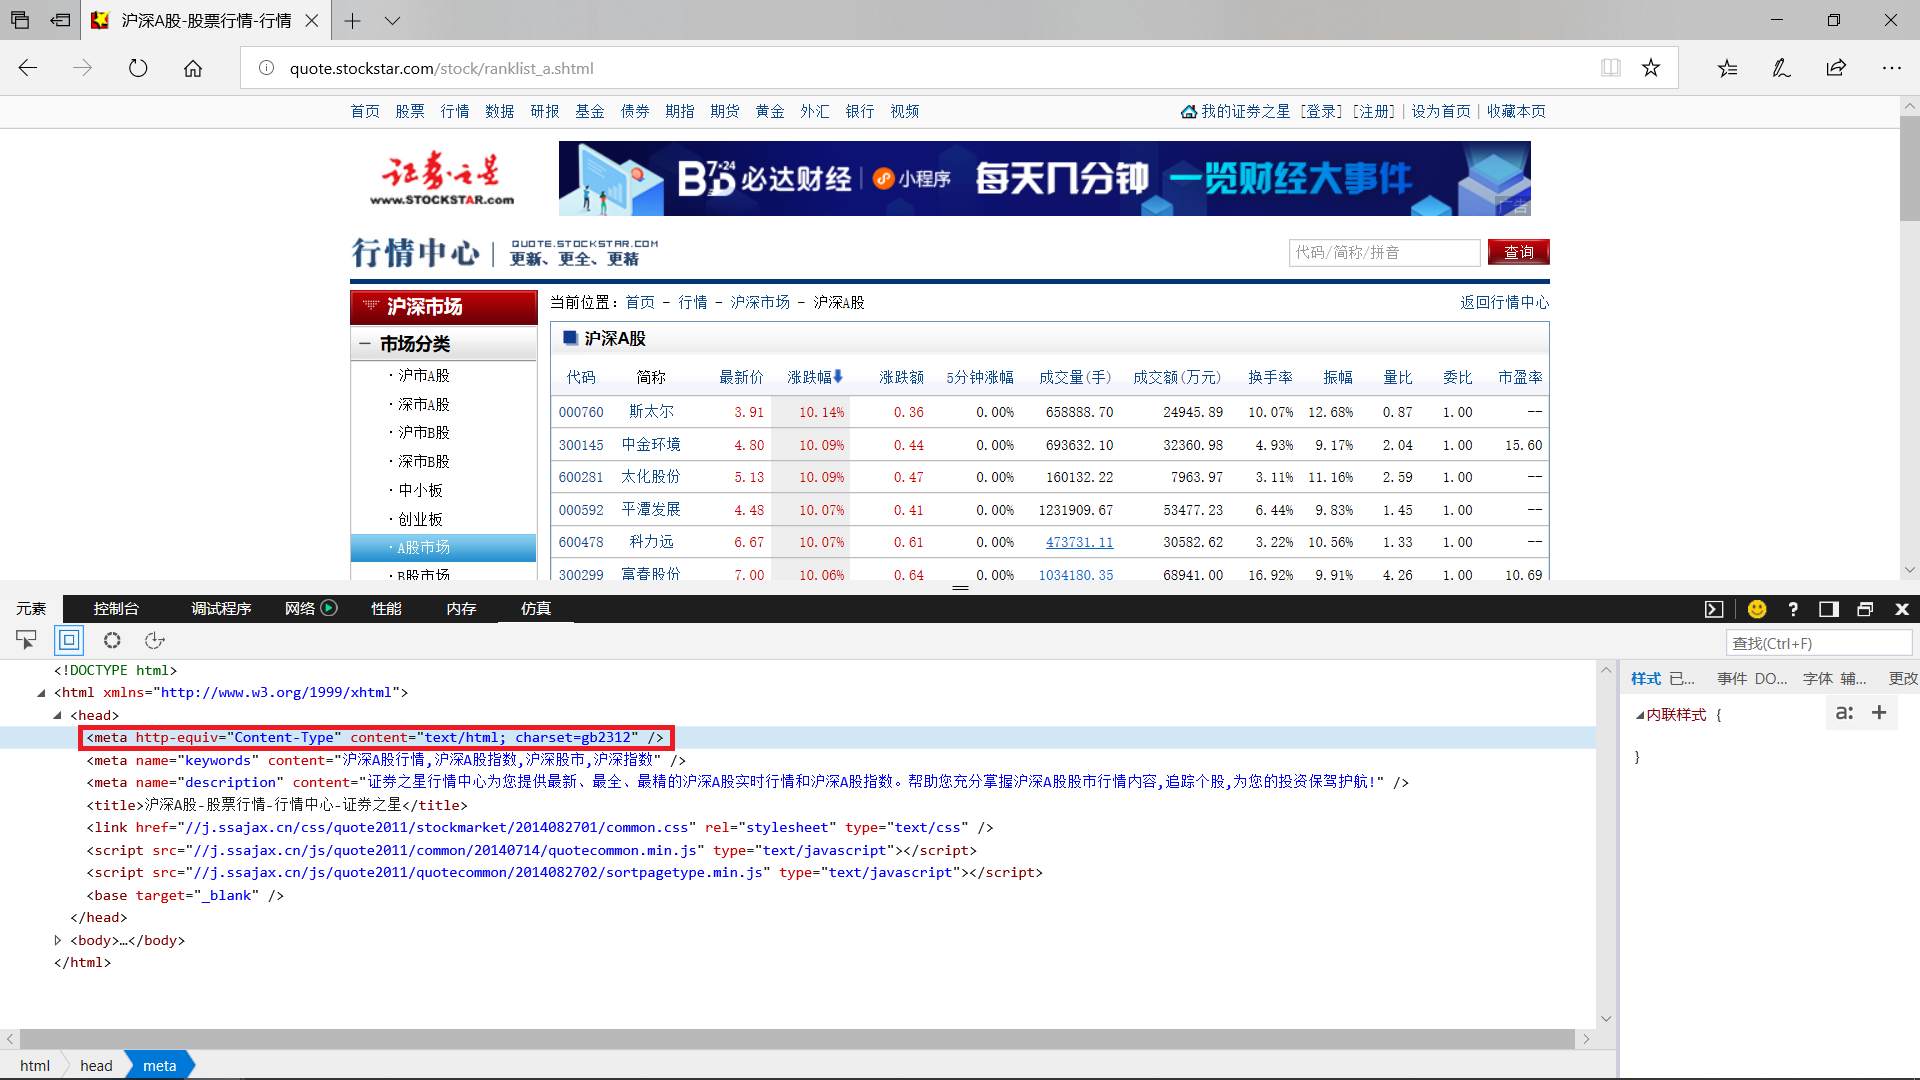The height and width of the screenshot is (1080, 1920).
Task: Click the address bar URL
Action: click(441, 68)
